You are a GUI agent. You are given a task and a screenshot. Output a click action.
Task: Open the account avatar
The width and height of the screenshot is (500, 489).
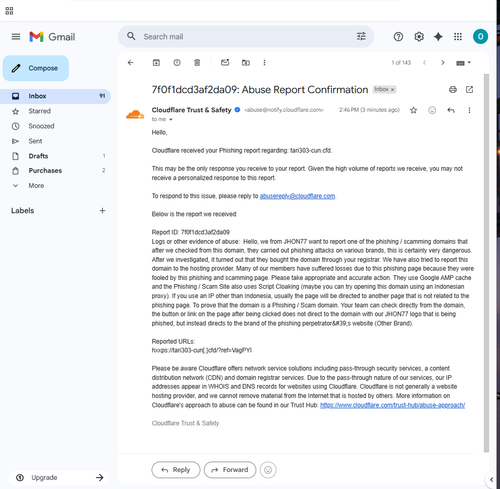click(x=480, y=36)
